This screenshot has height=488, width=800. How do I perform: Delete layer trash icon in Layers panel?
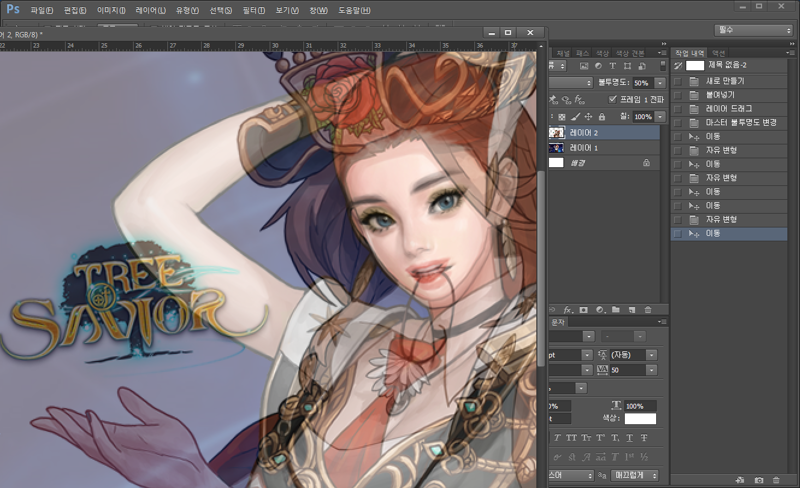pos(648,310)
